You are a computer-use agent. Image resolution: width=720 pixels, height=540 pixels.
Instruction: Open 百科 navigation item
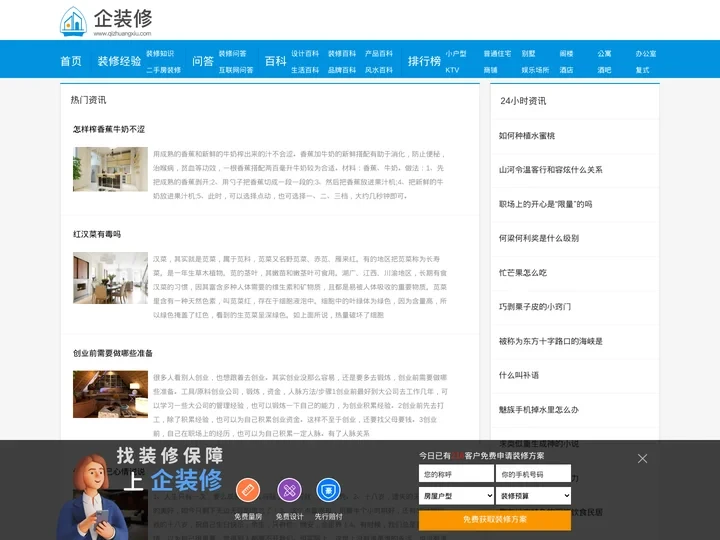click(x=276, y=61)
